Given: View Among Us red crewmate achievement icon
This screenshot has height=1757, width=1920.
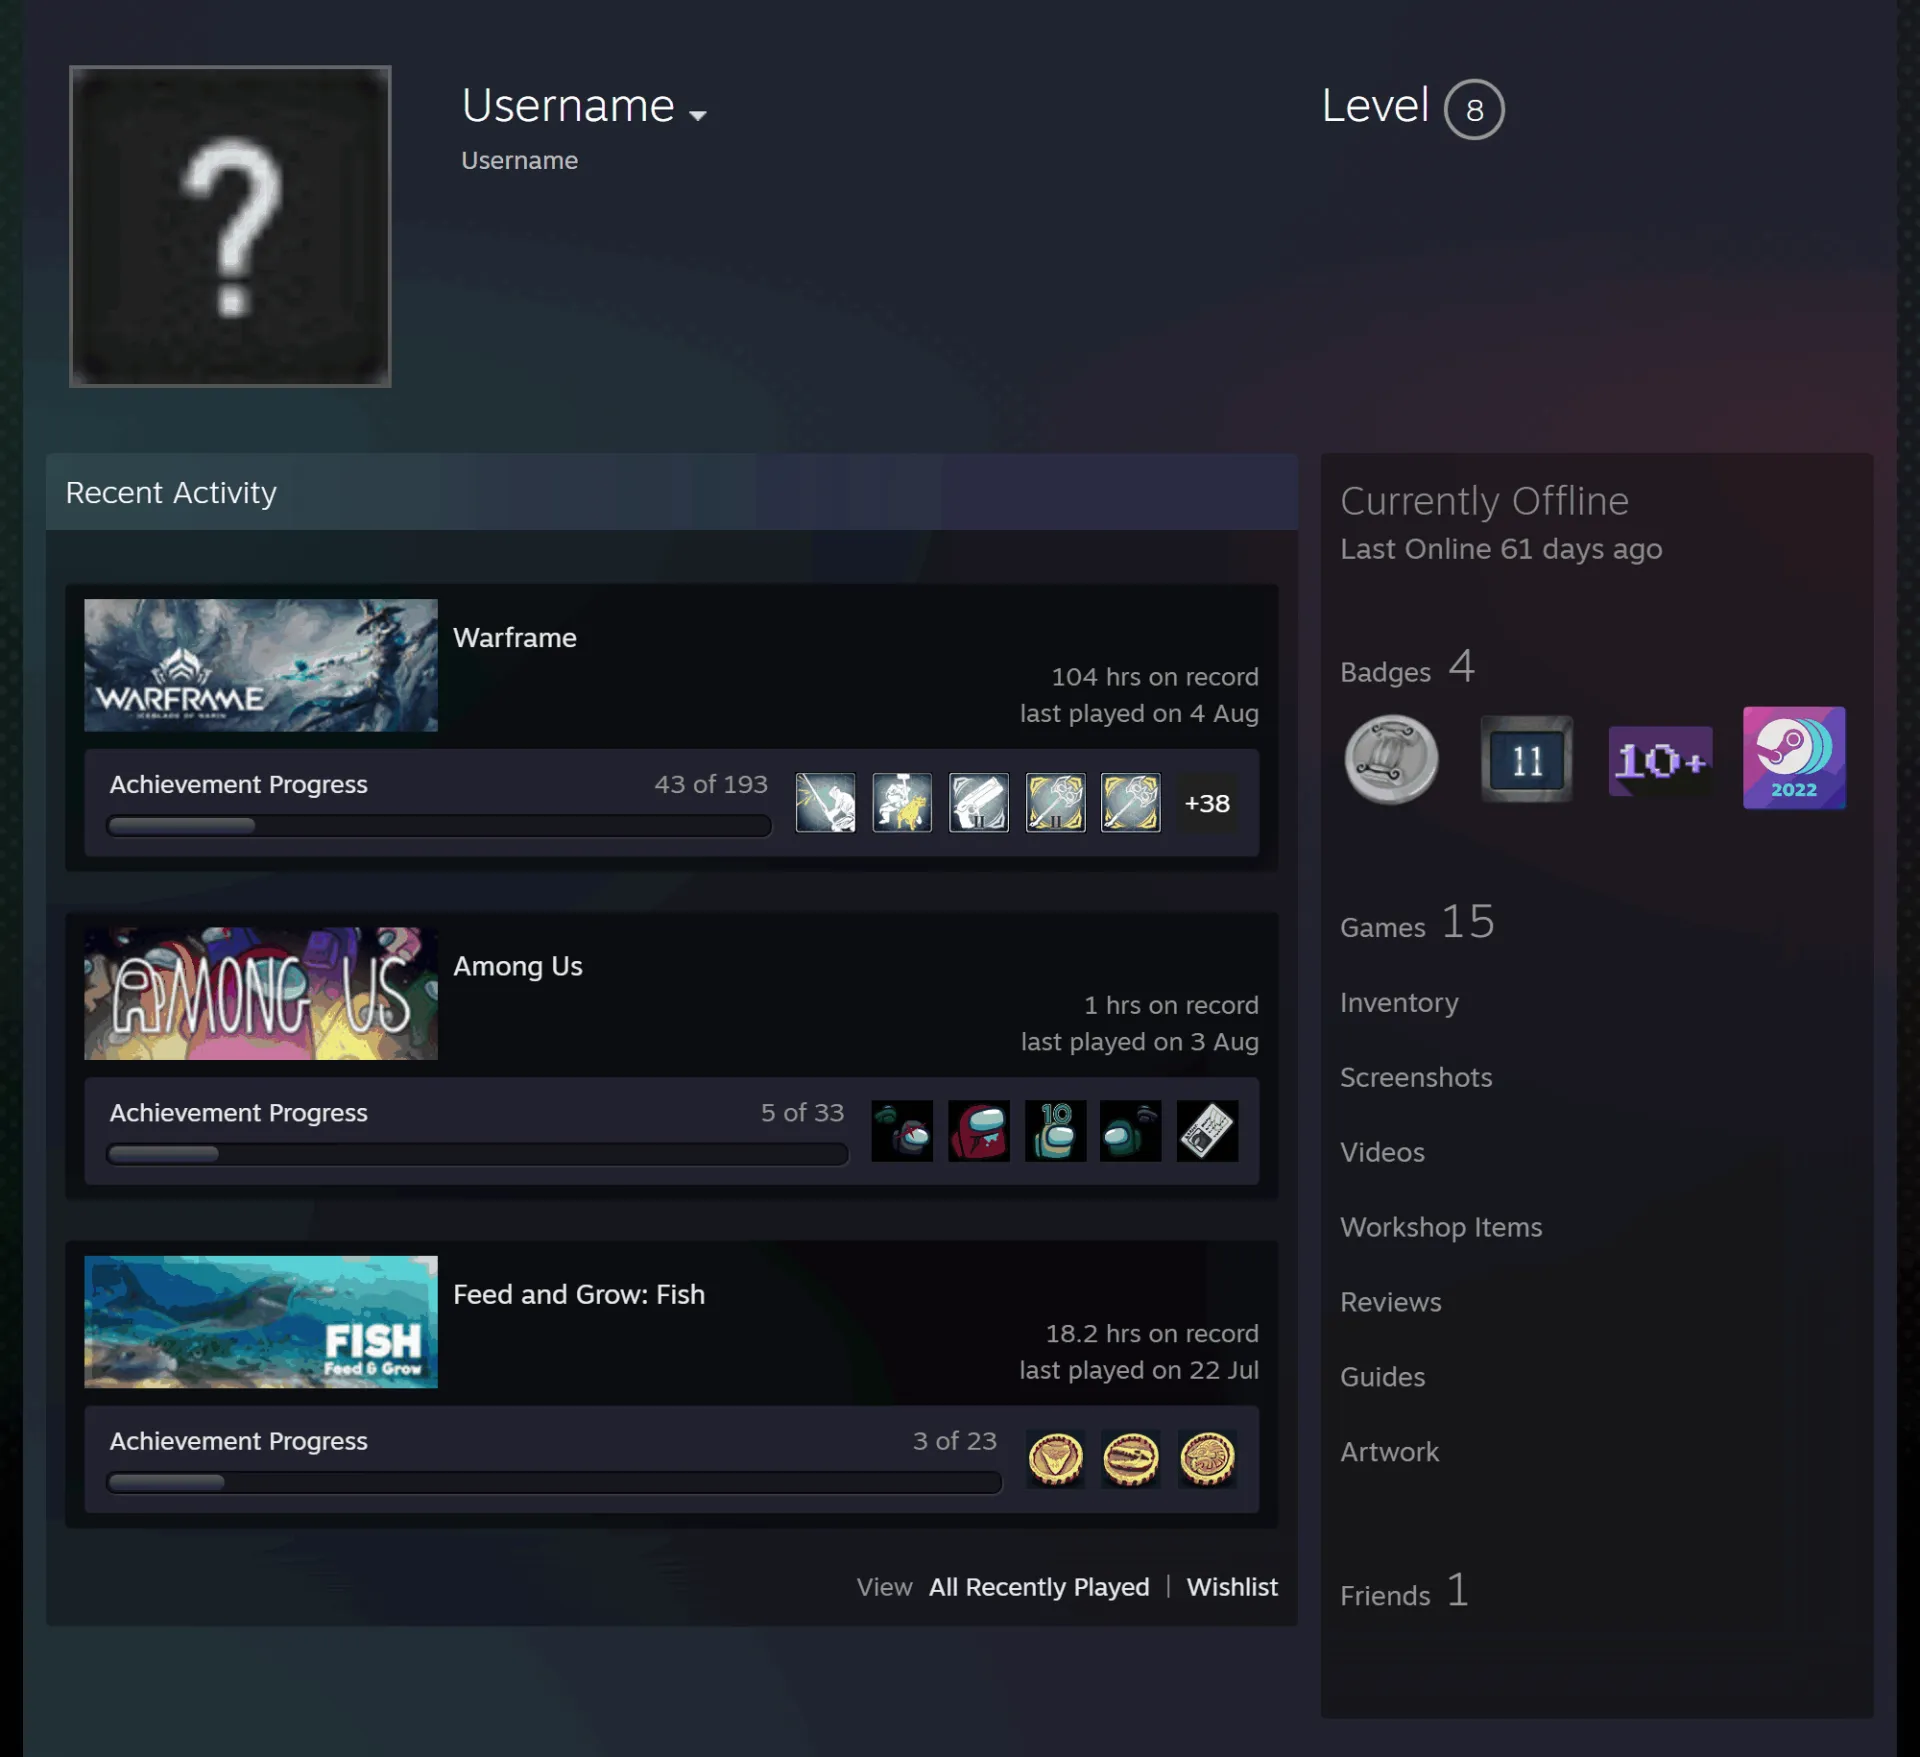Looking at the screenshot, I should tap(979, 1131).
